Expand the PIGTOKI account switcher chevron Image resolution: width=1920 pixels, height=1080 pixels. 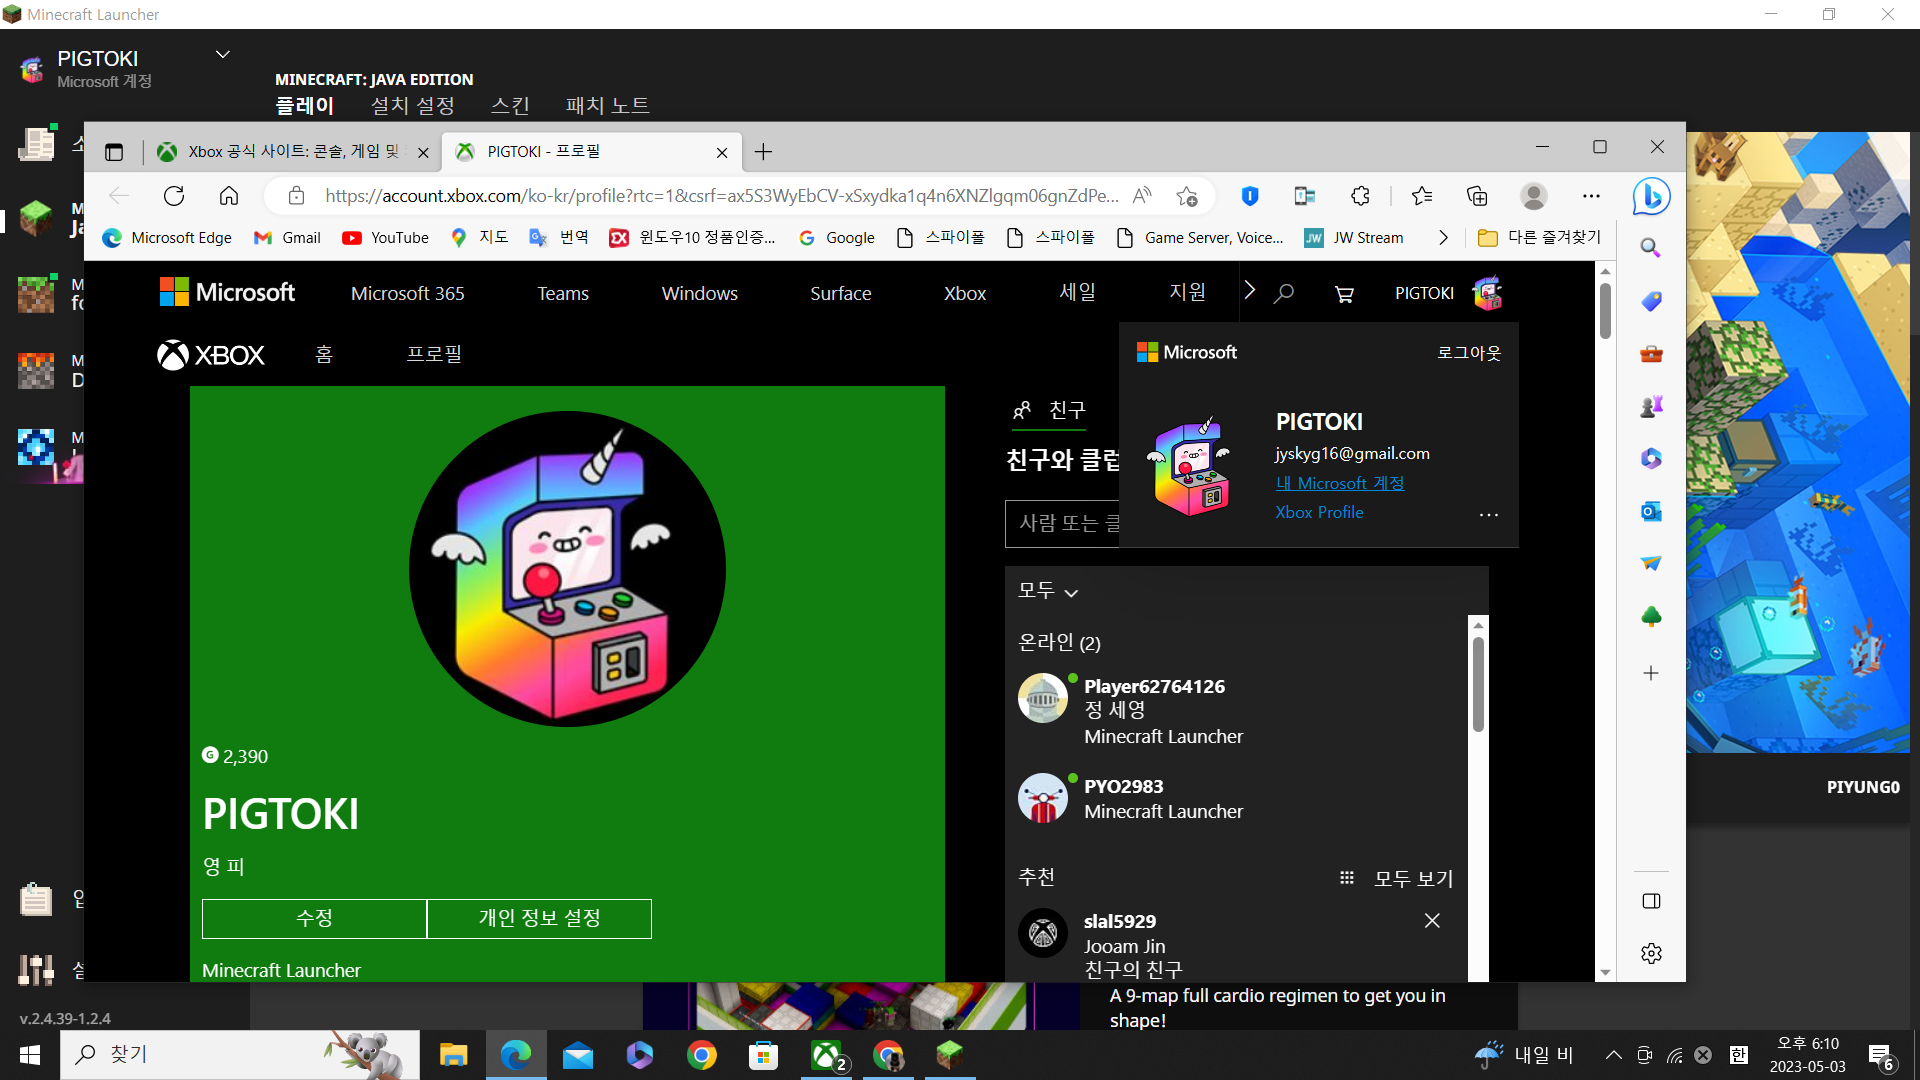coord(223,55)
